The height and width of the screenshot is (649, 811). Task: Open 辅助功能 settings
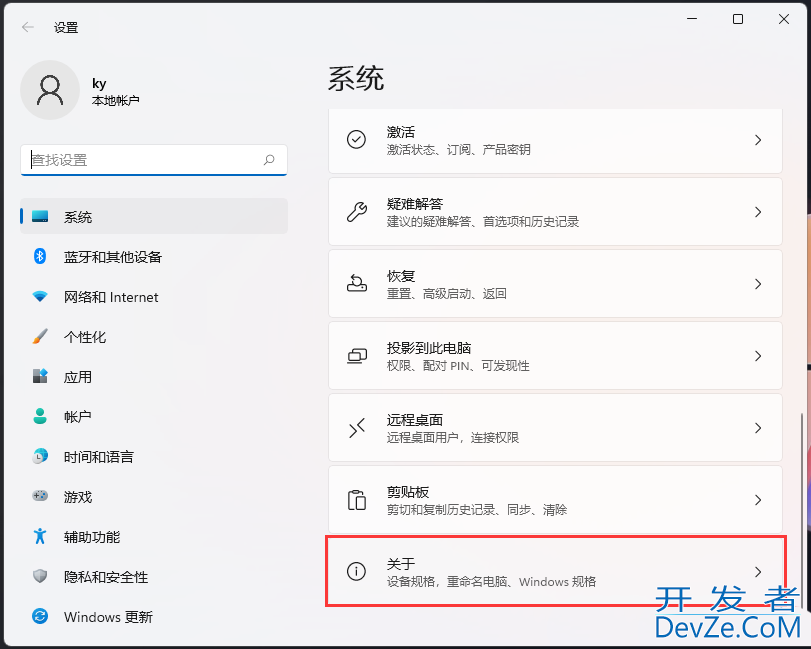pos(154,536)
